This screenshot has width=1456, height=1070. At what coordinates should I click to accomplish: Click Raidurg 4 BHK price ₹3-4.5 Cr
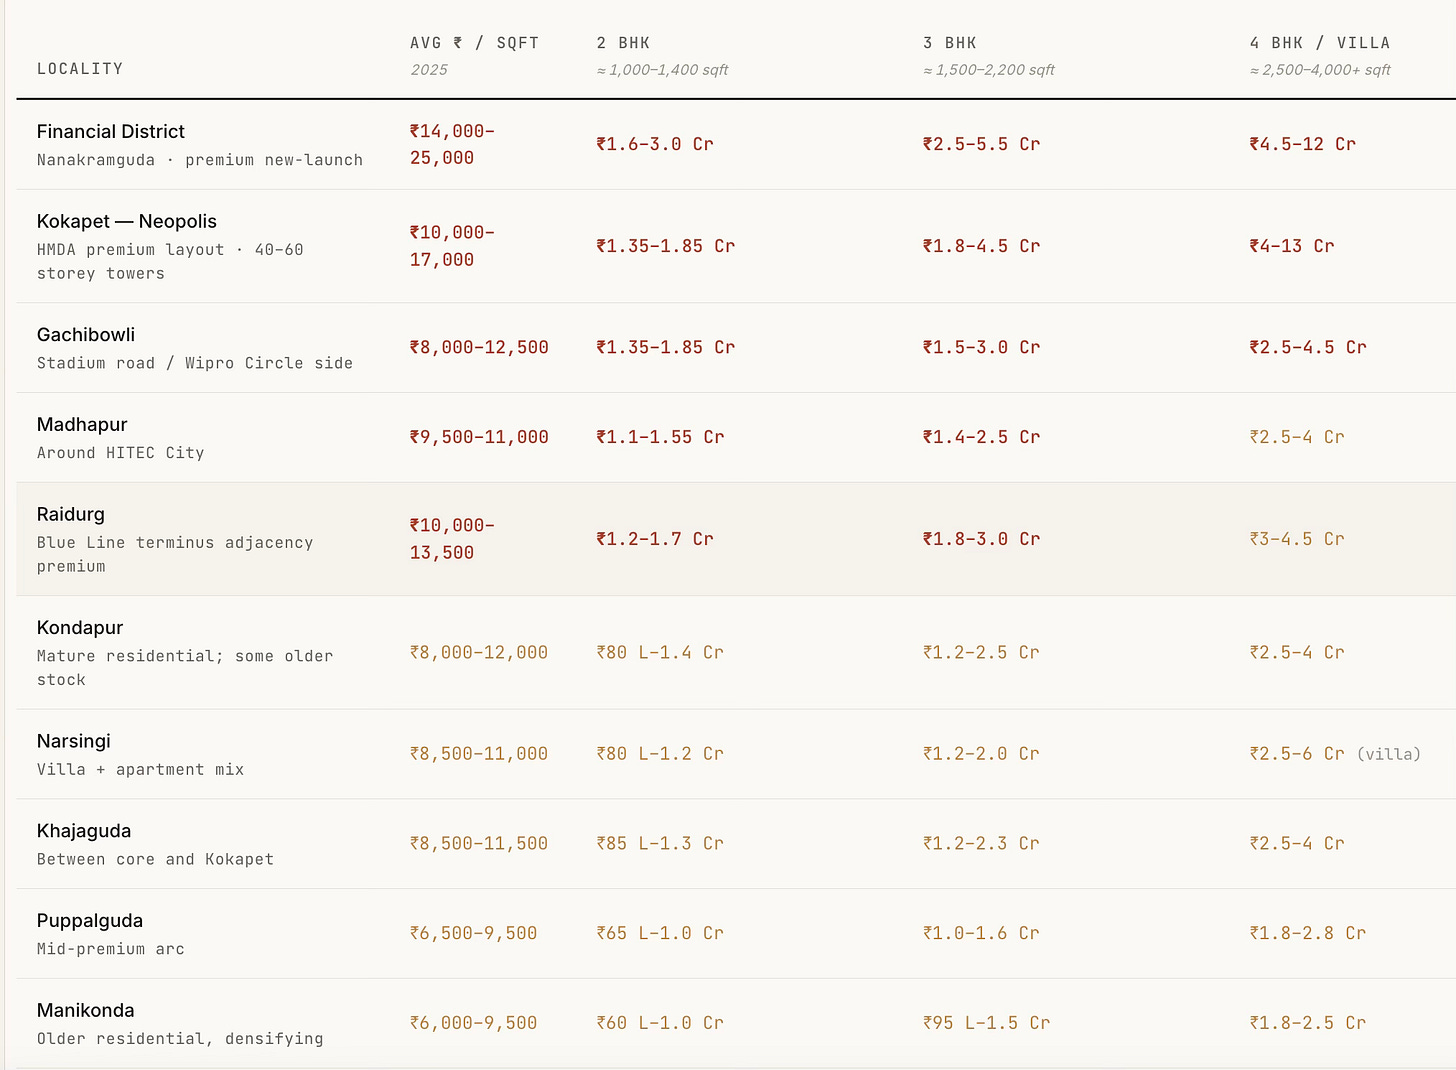point(1297,539)
